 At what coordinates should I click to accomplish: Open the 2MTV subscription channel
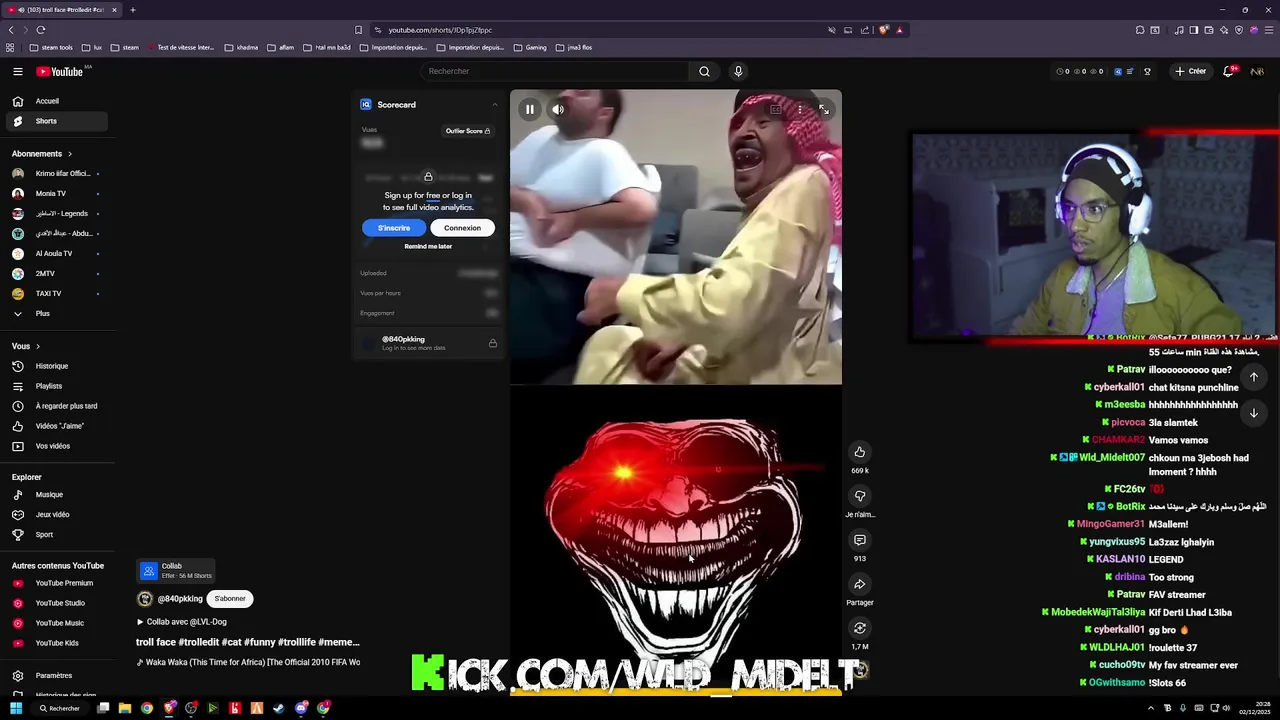(x=55, y=273)
